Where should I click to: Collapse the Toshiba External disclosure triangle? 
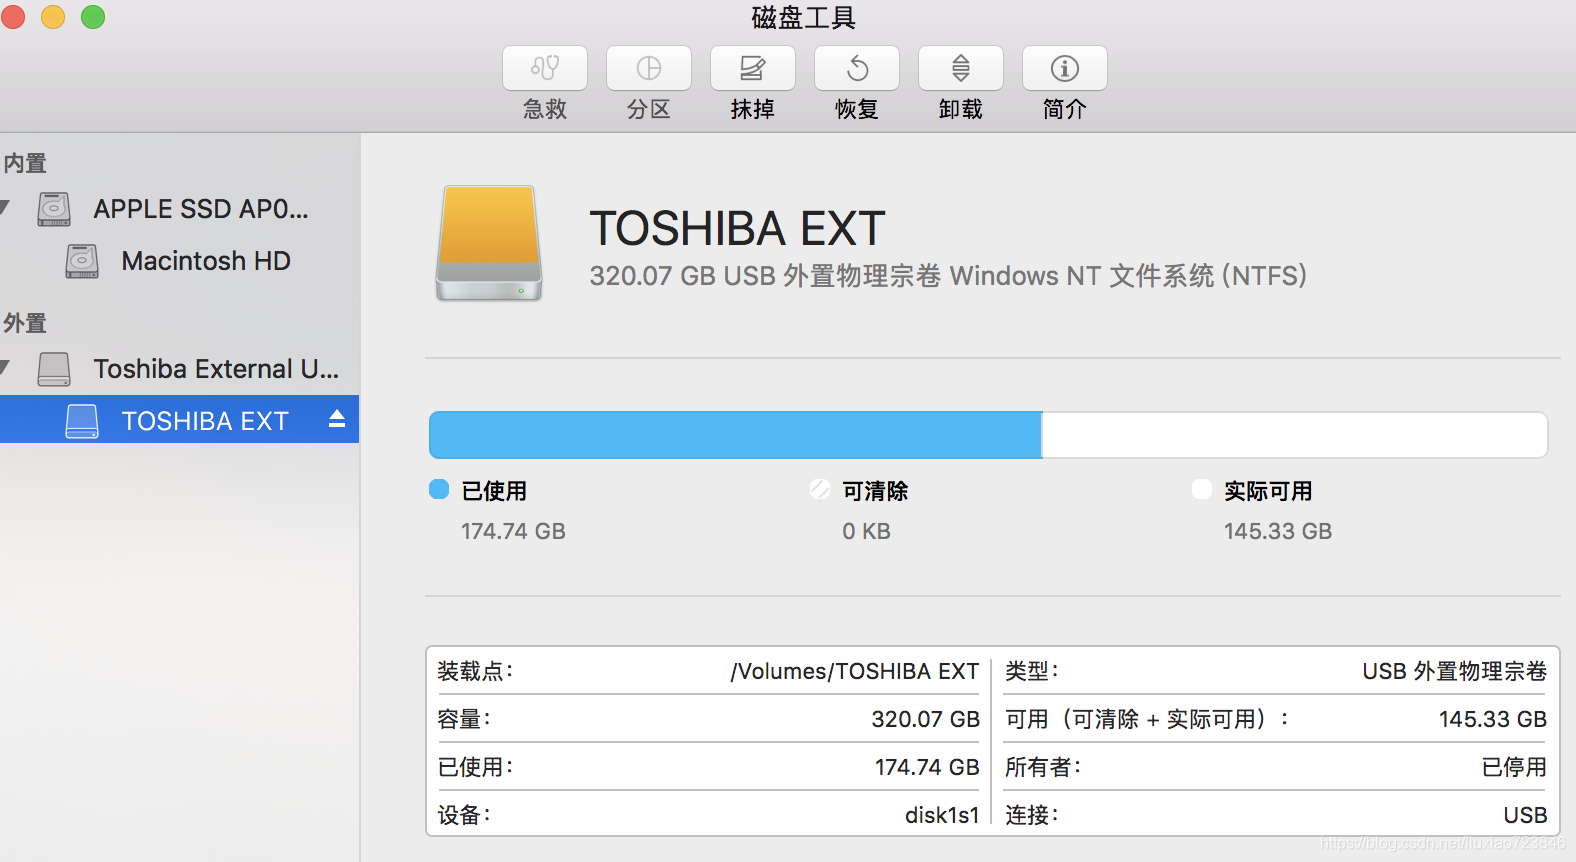[x=5, y=368]
